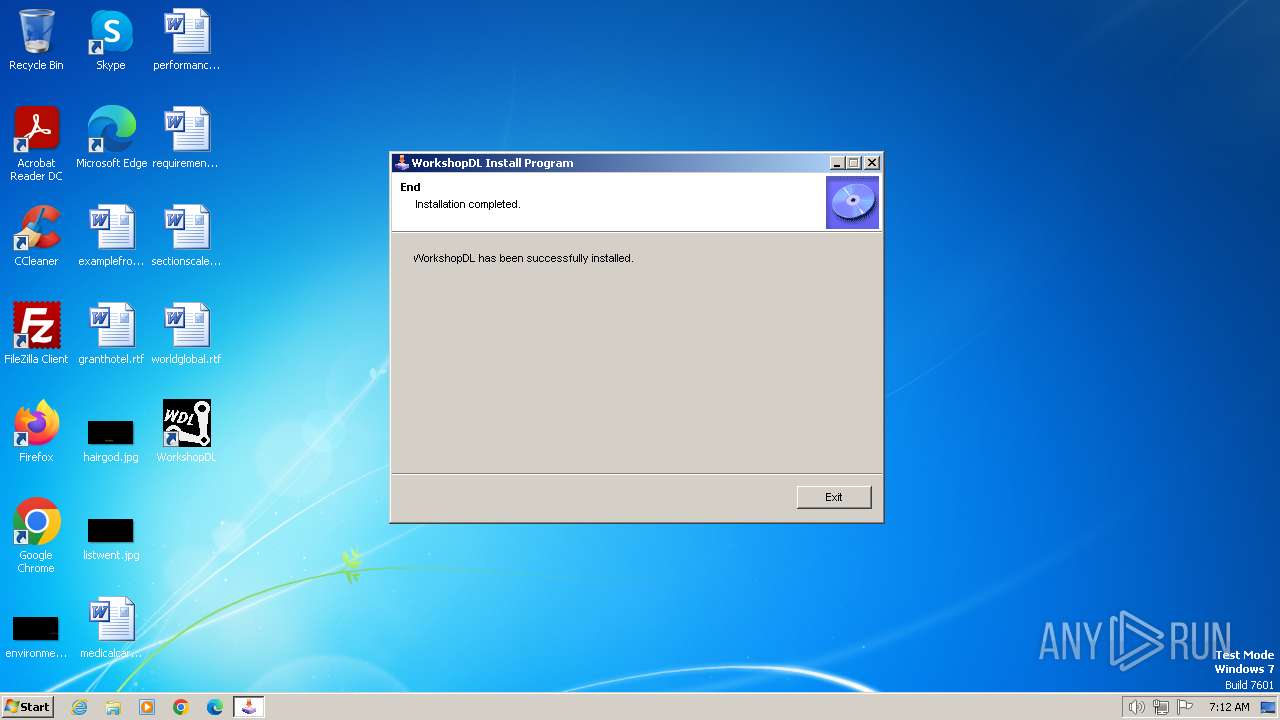Click the 'End' heading in installer
This screenshot has width=1280, height=720.
(410, 187)
